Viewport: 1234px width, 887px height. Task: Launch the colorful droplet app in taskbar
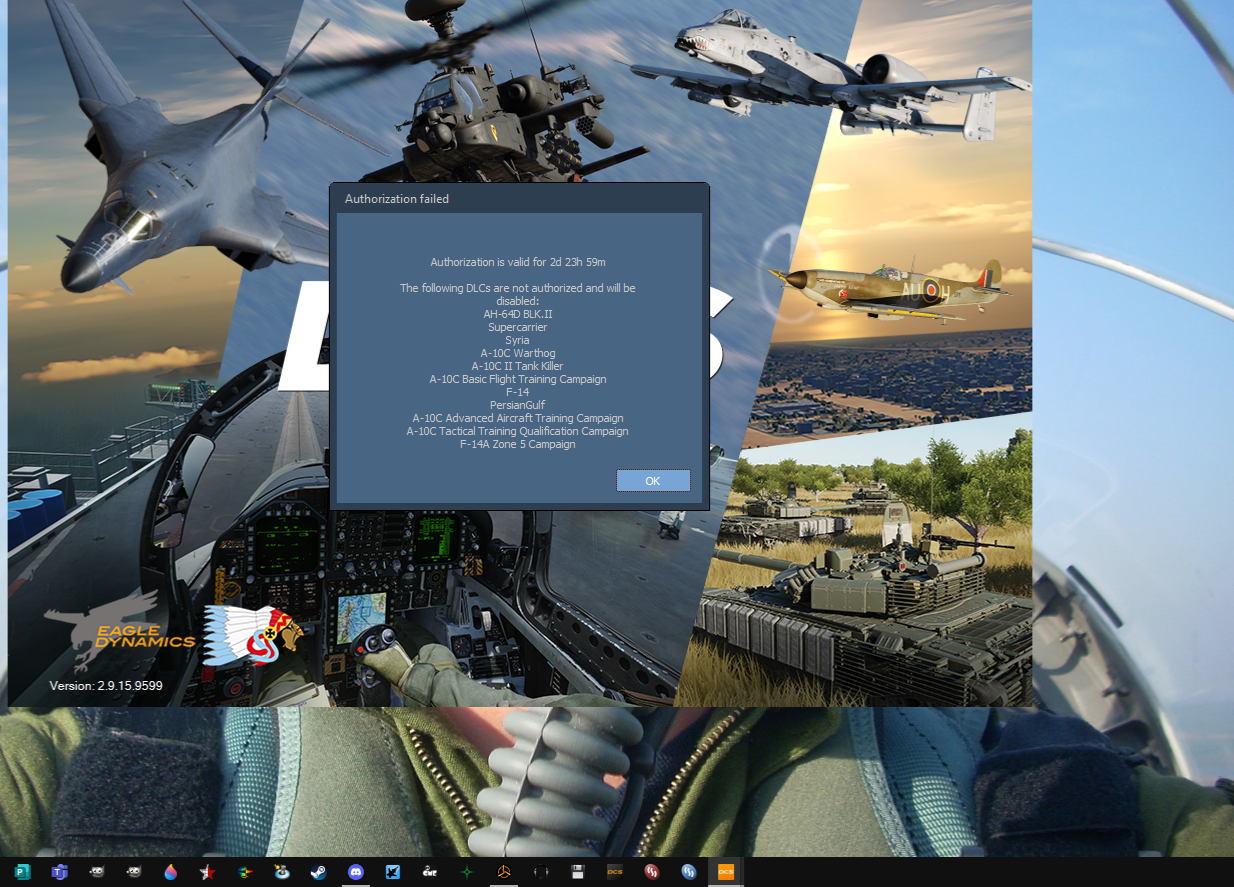170,872
